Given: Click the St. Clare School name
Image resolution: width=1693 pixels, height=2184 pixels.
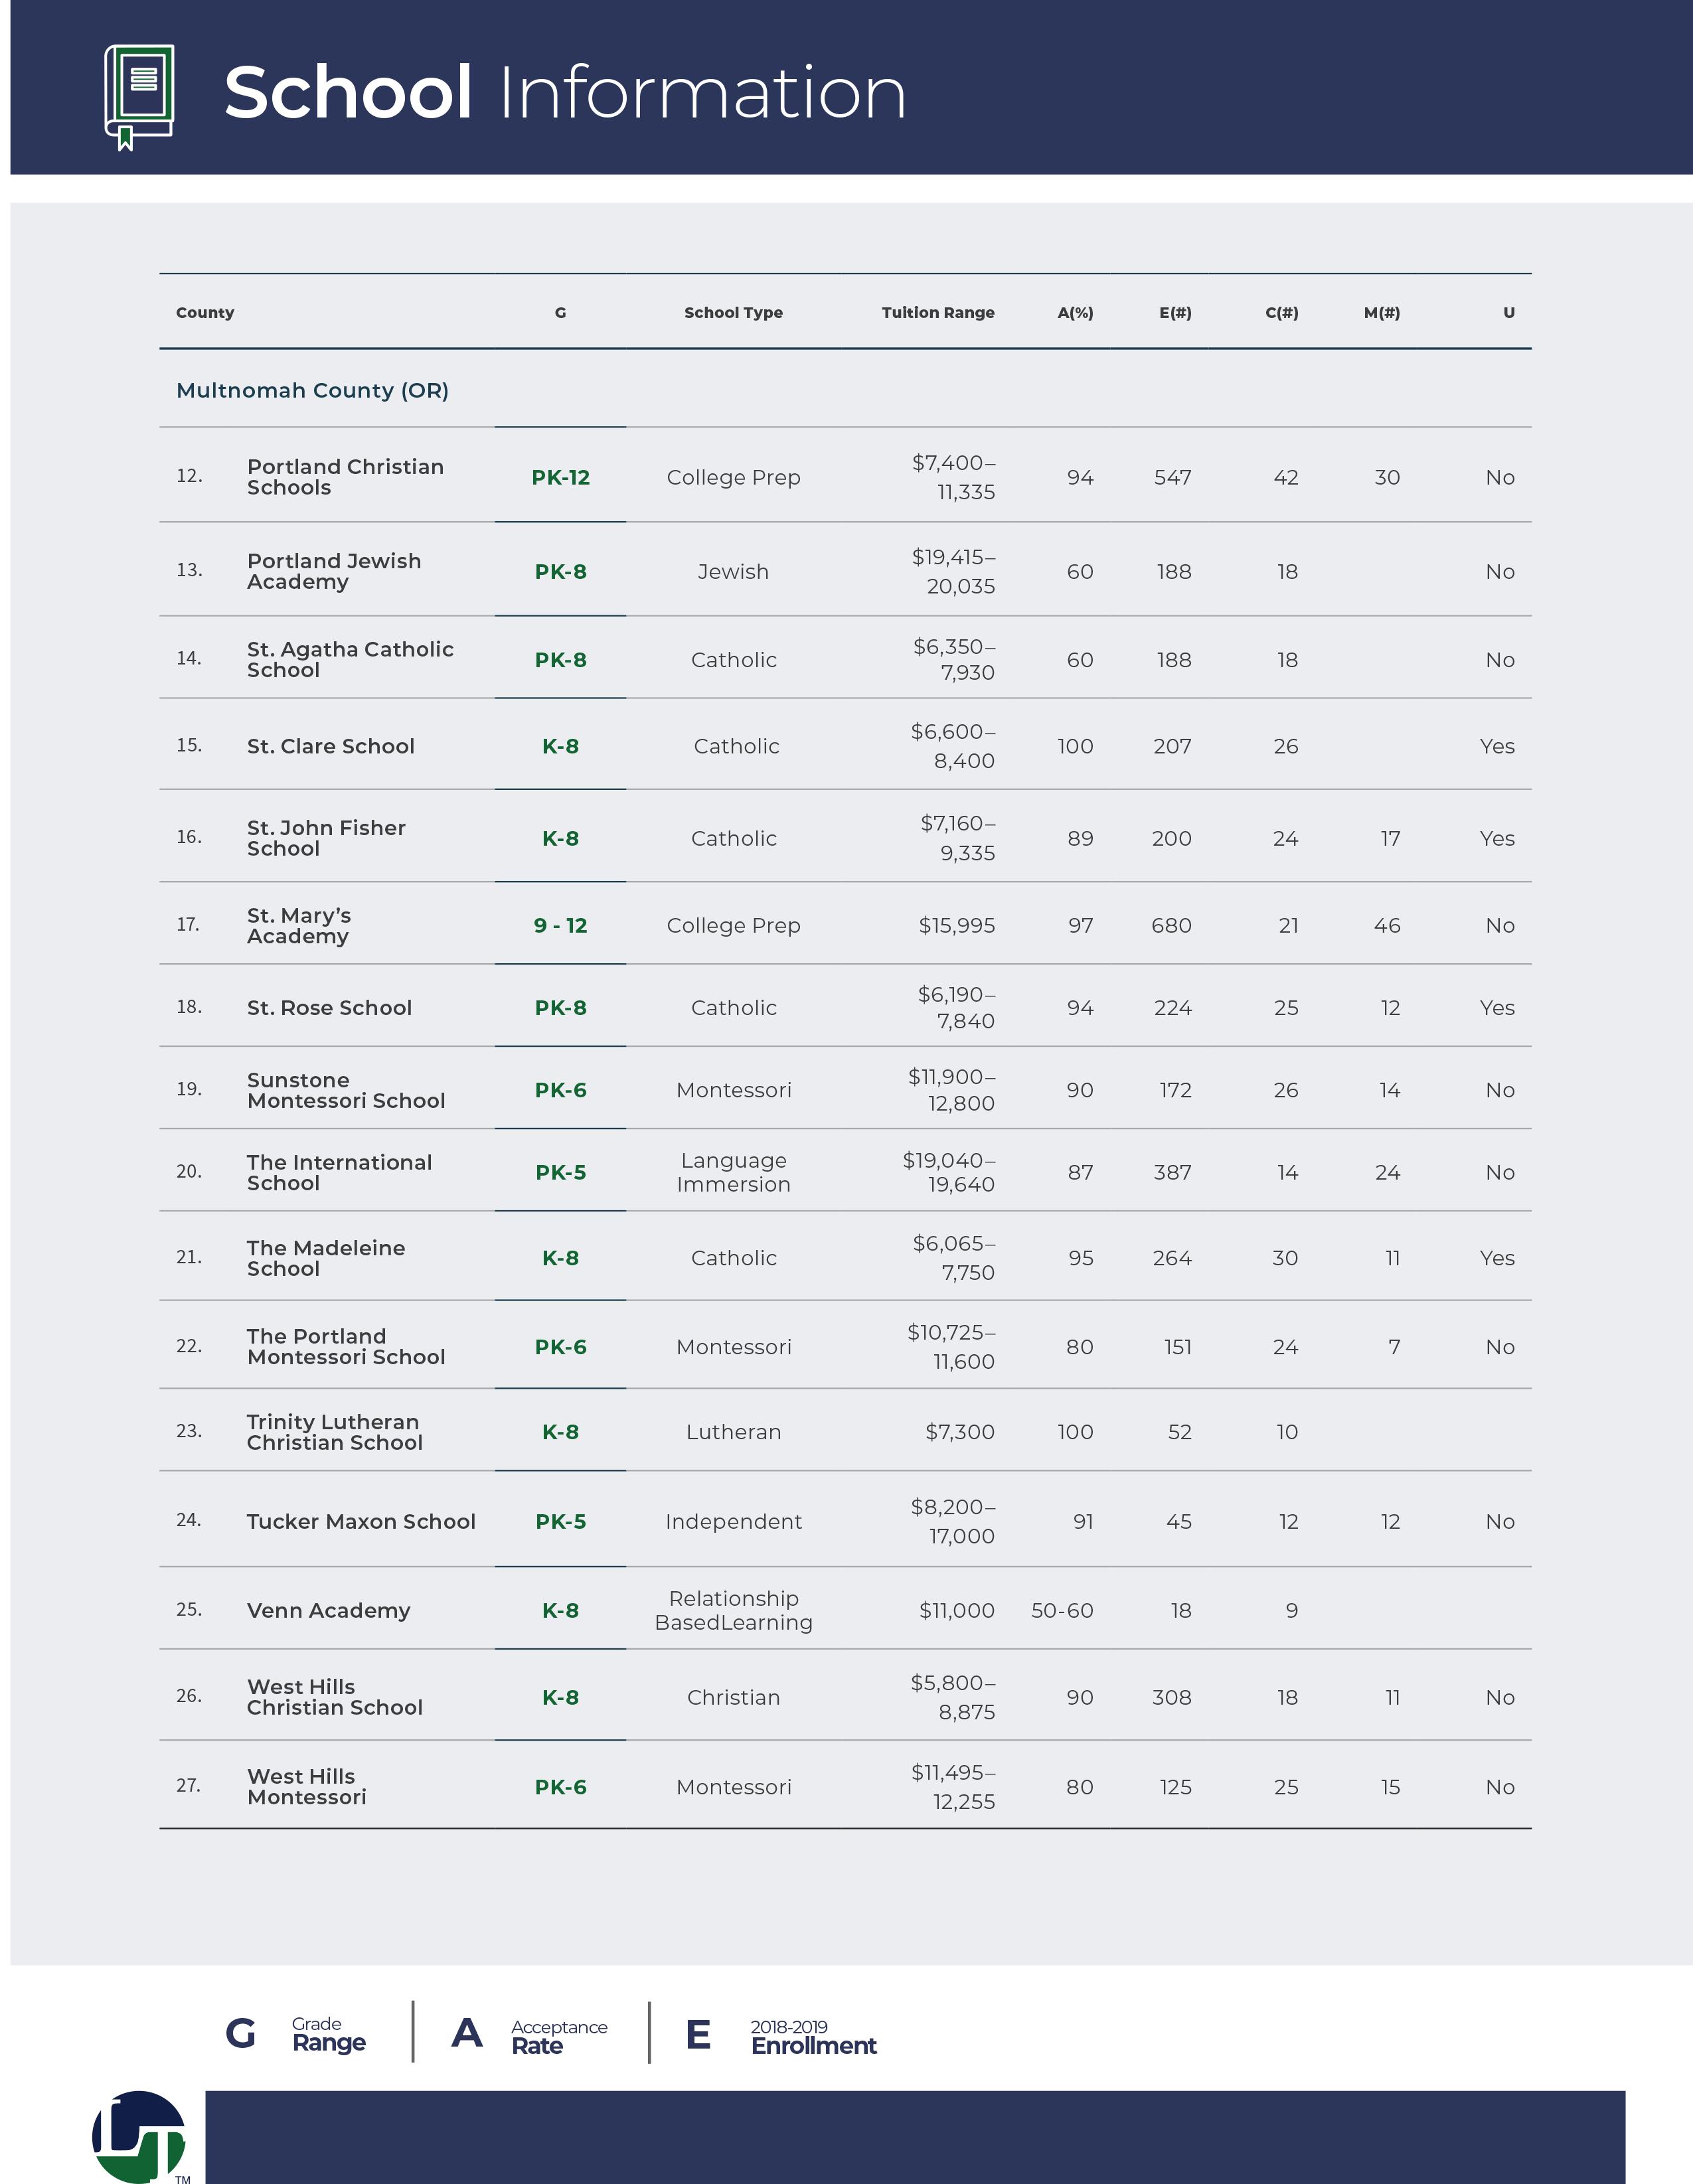Looking at the screenshot, I should point(330,746).
